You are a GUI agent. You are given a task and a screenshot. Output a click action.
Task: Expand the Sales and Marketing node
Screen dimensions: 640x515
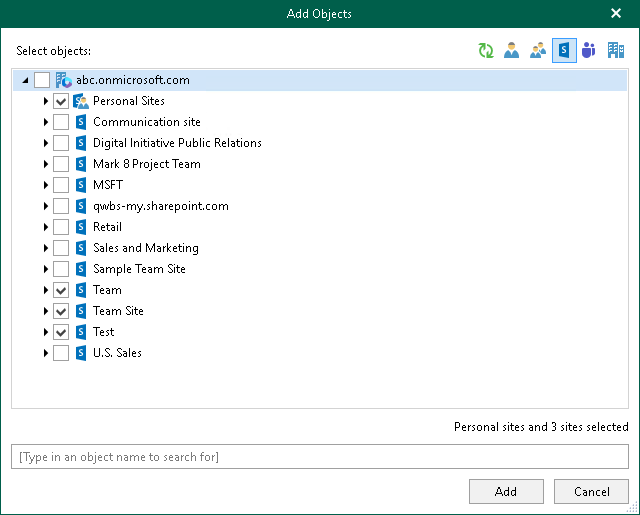tap(46, 248)
